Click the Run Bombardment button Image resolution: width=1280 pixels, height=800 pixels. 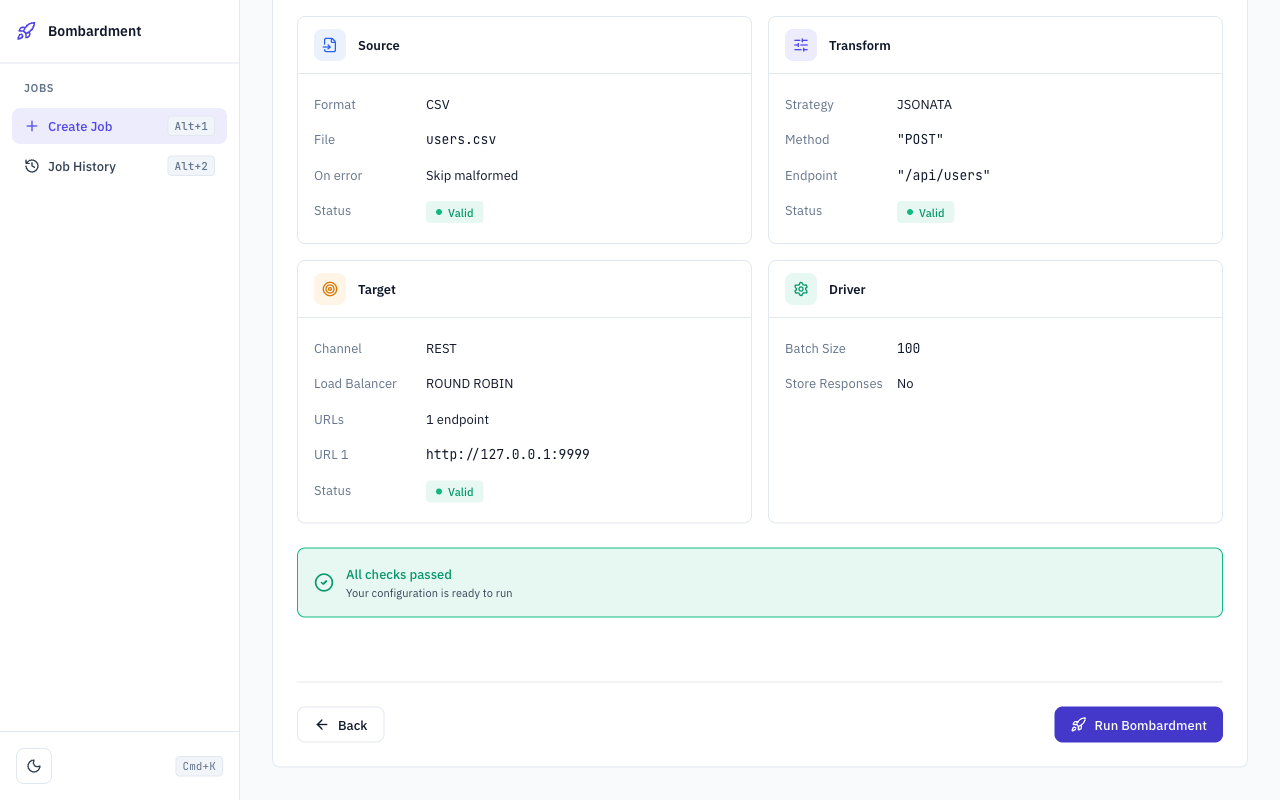tap(1138, 724)
